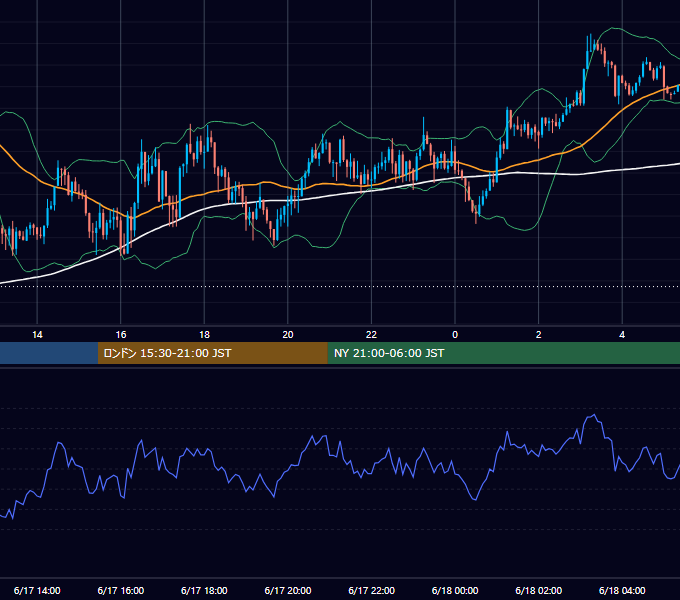Click the 6/17 14:00 date label
The height and width of the screenshot is (600, 680).
(x=37, y=590)
